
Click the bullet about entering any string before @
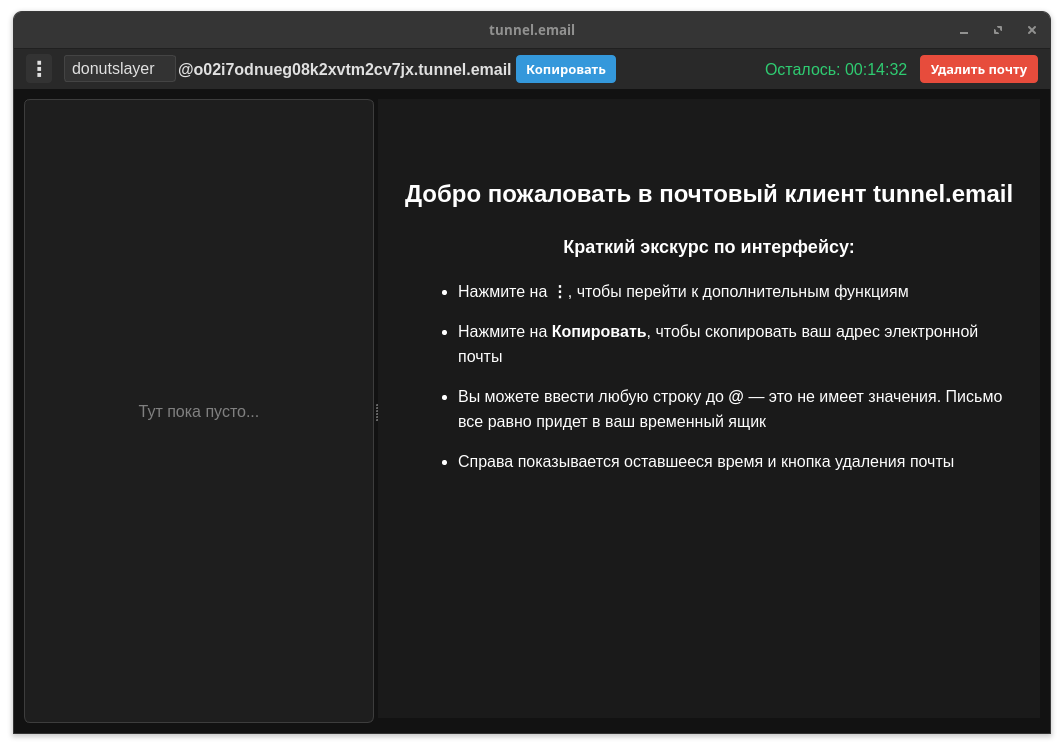(x=729, y=408)
